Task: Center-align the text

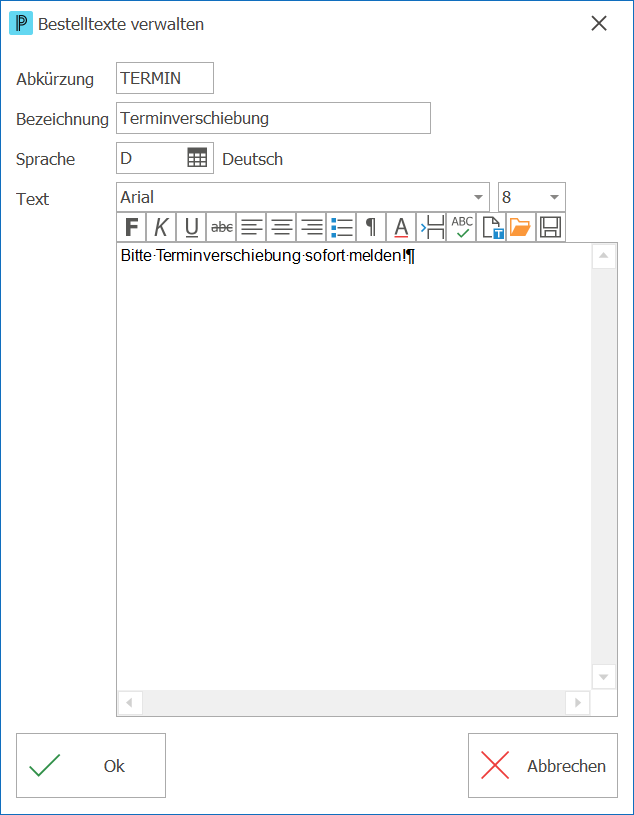Action: tap(282, 227)
